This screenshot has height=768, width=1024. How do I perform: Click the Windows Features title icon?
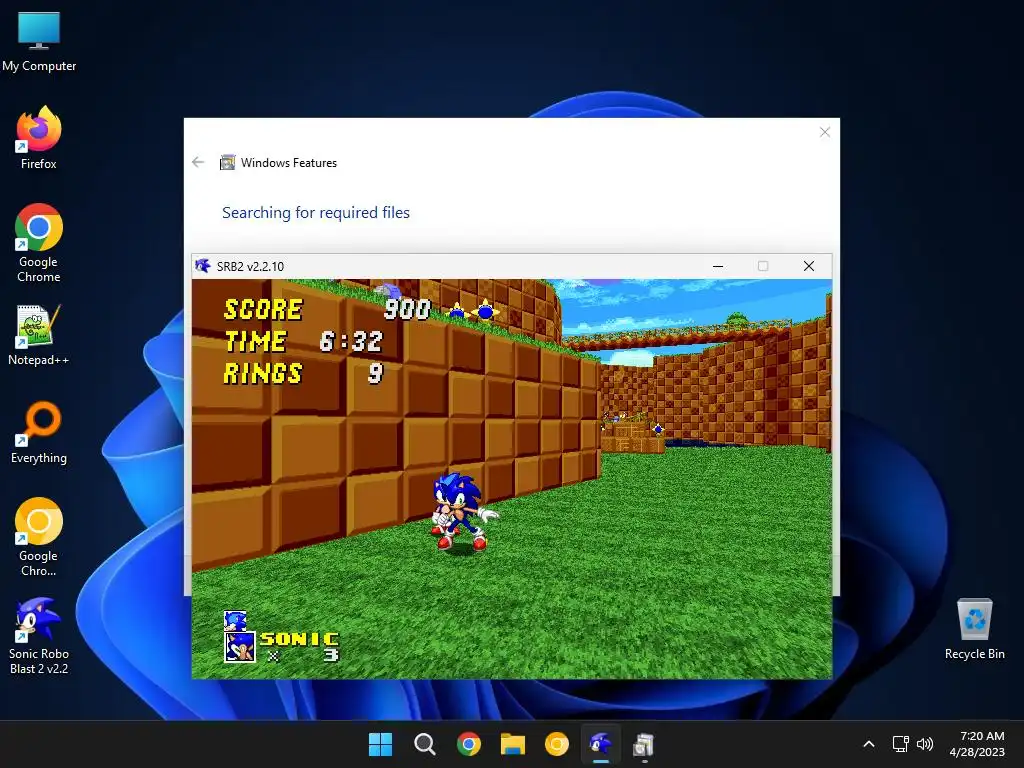[227, 162]
